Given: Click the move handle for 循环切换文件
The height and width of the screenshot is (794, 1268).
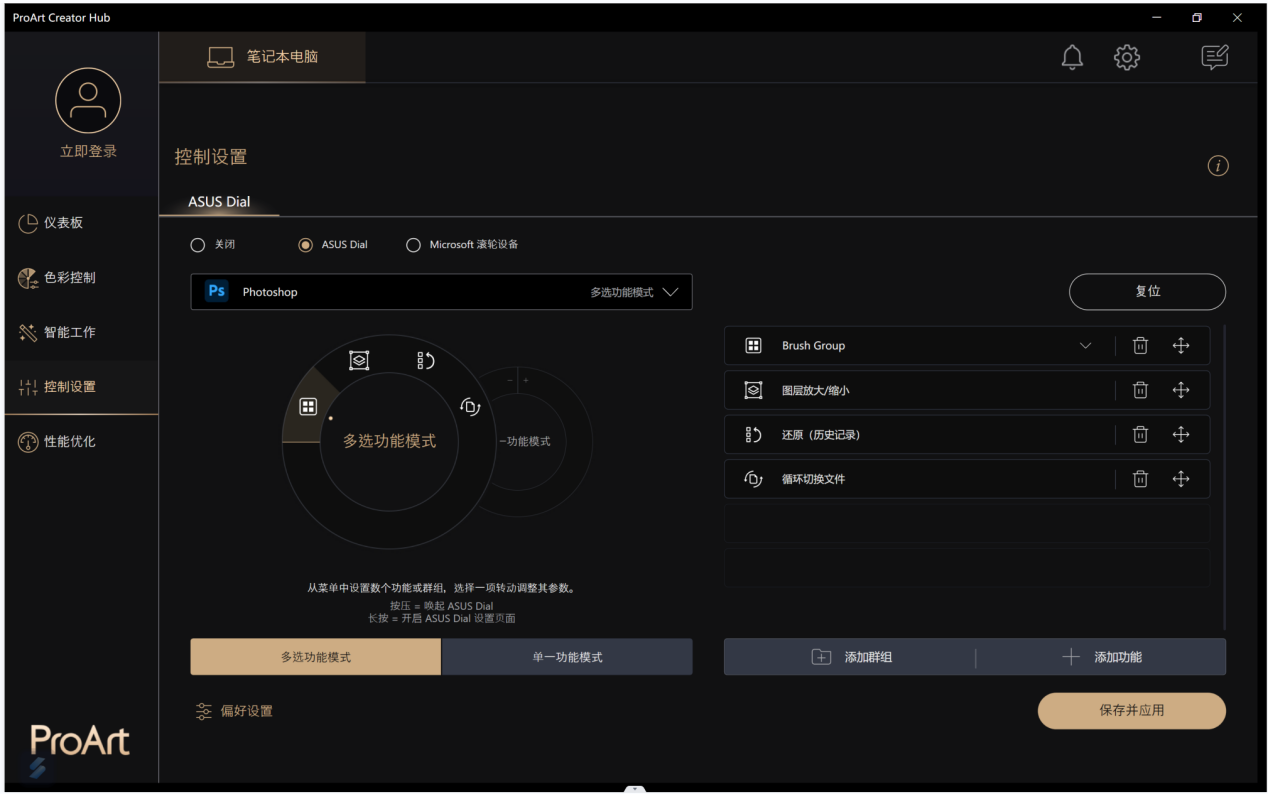Looking at the screenshot, I should 1181,479.
